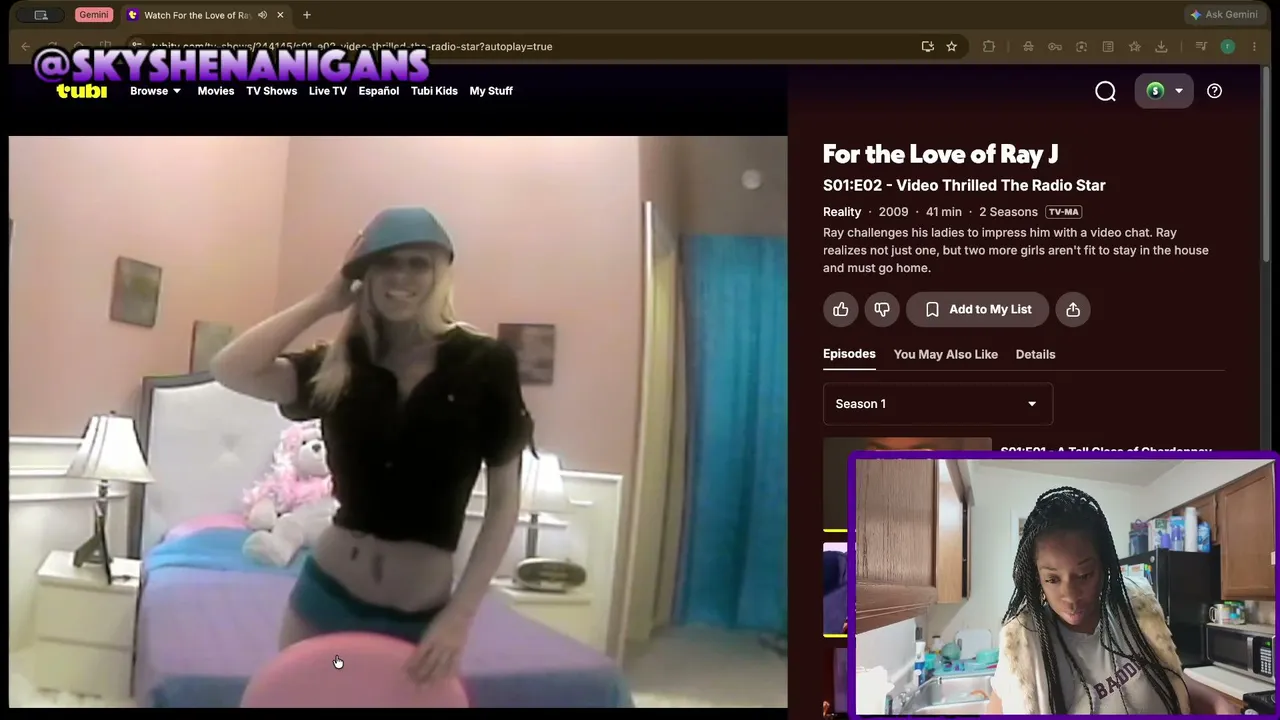Click the "41 min" duration text

pyautogui.click(x=944, y=212)
